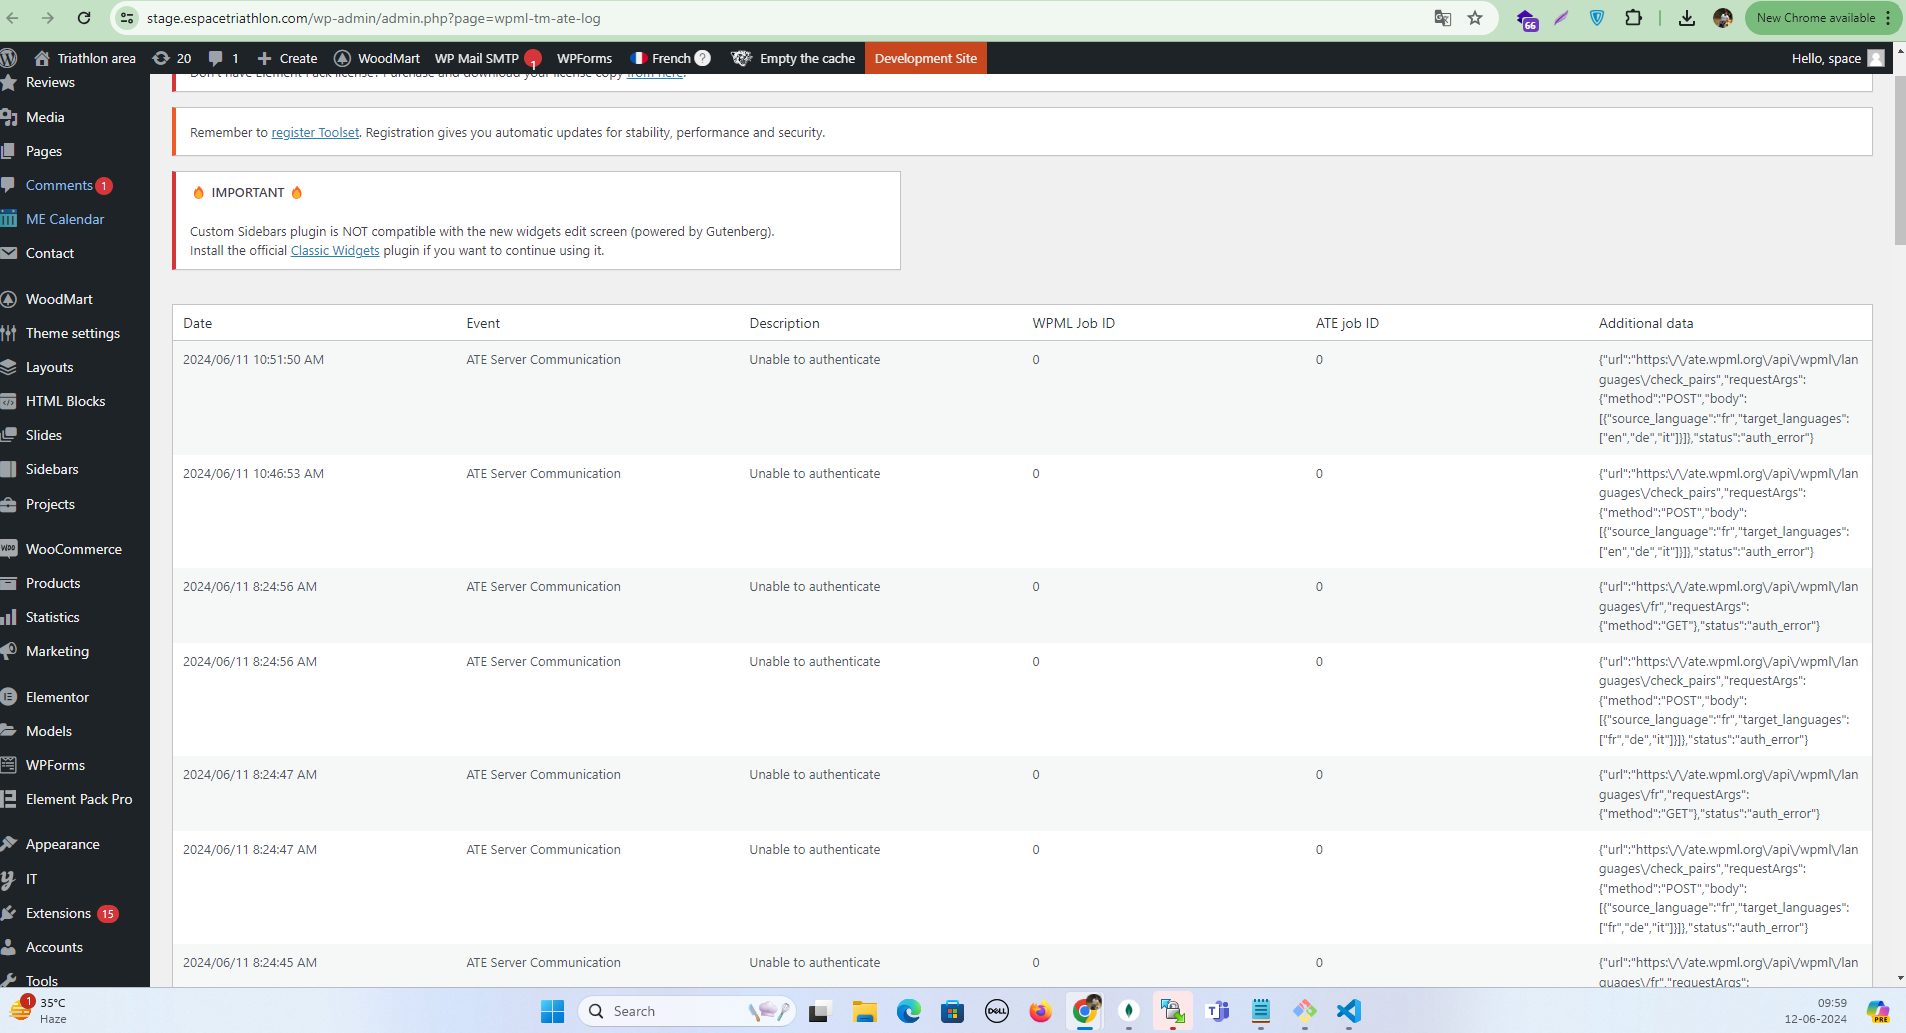Open WPForms admin bar menu

tap(584, 58)
